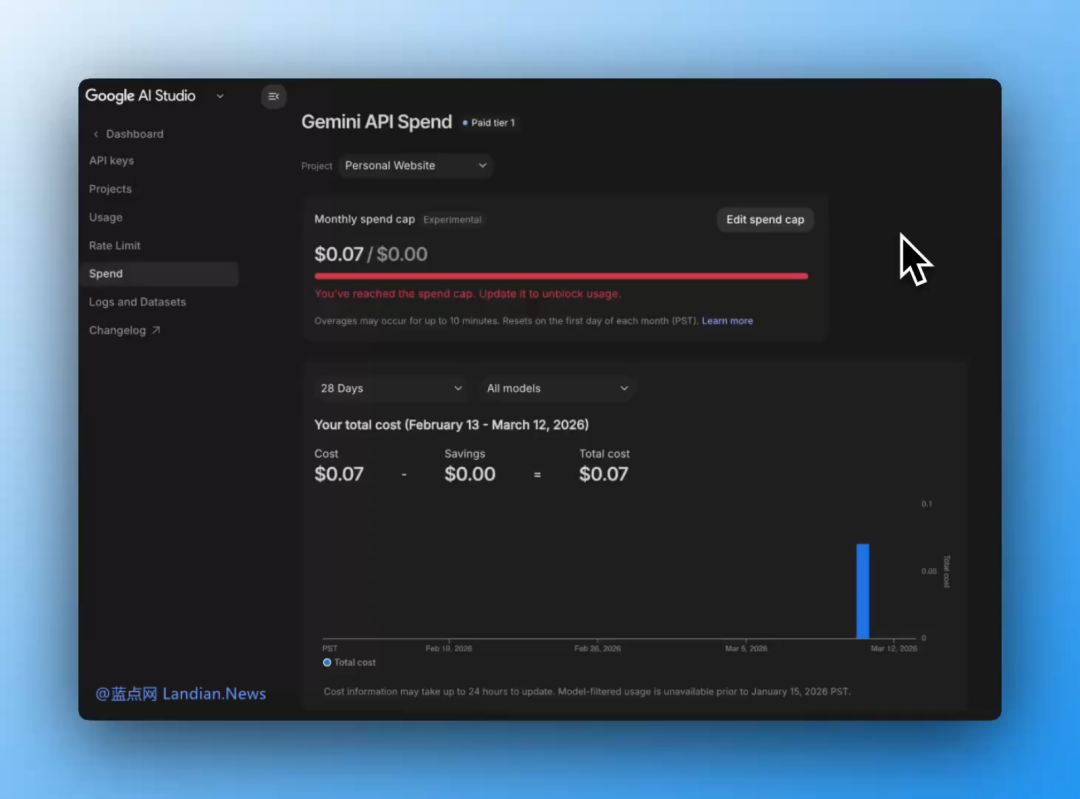Click the blue cost bar on March 12

click(862, 590)
